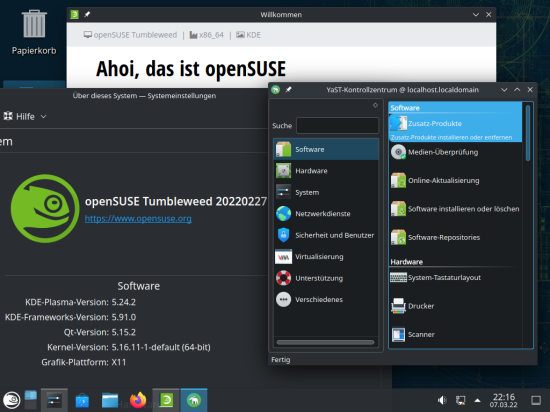Toggle pin on the YaST-Kontrollzentrum window

pos(288,90)
